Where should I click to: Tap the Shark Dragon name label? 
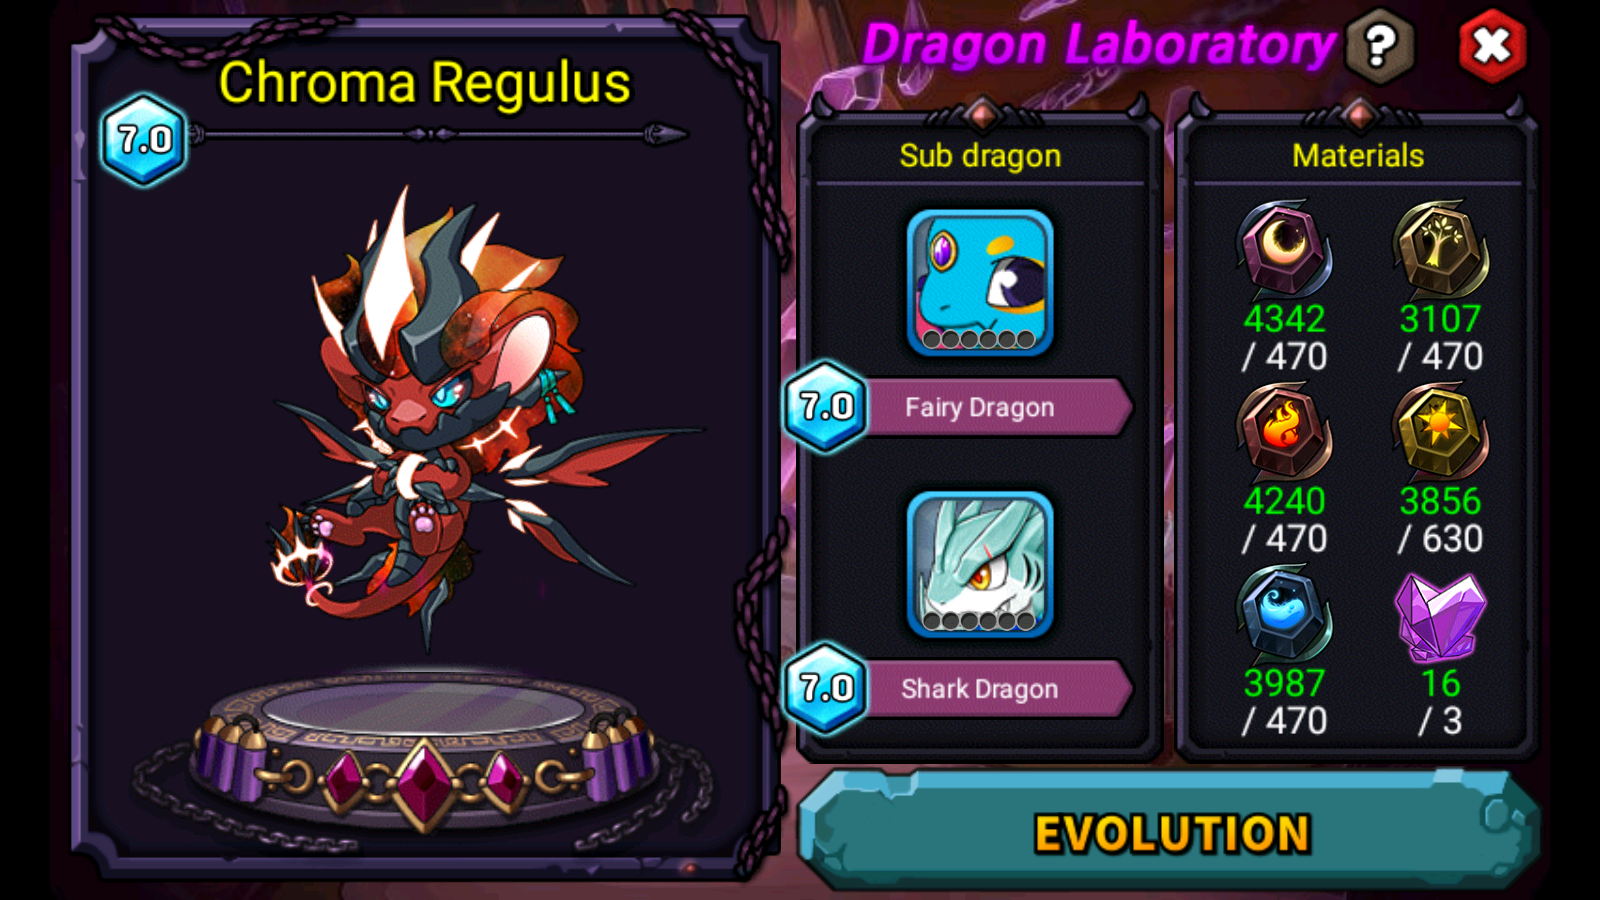[979, 689]
